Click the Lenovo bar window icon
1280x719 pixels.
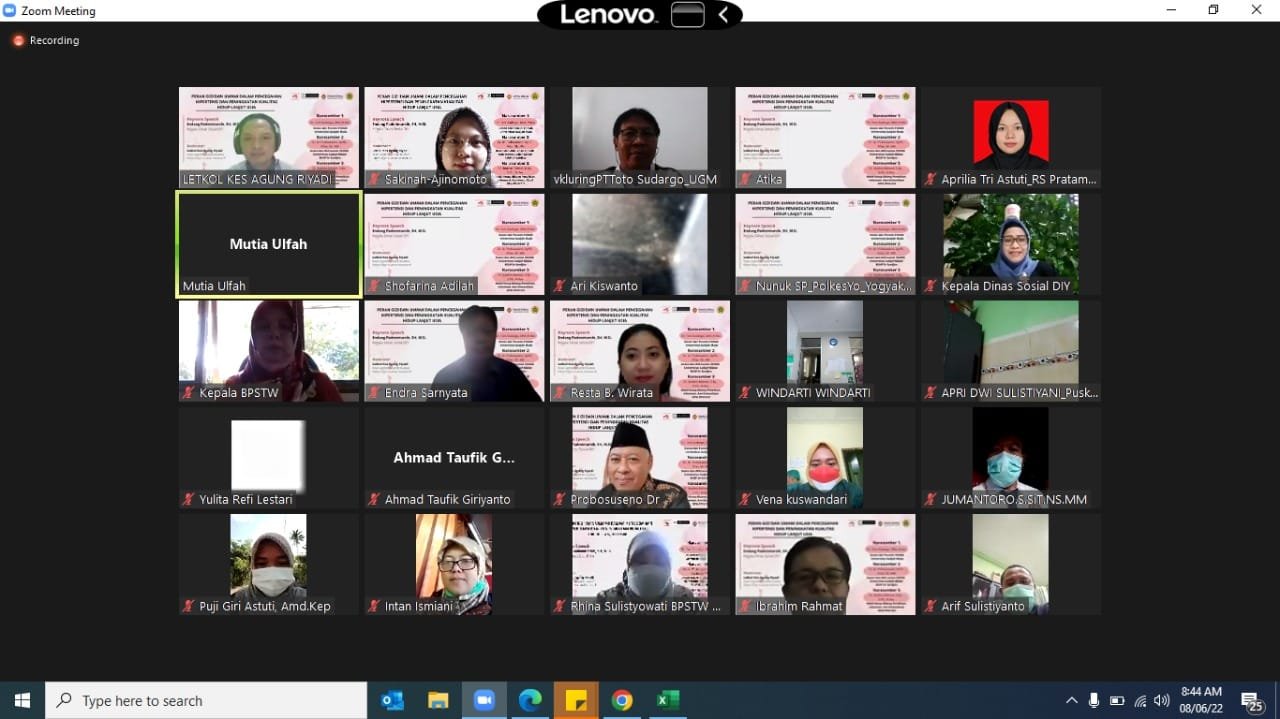[x=688, y=15]
